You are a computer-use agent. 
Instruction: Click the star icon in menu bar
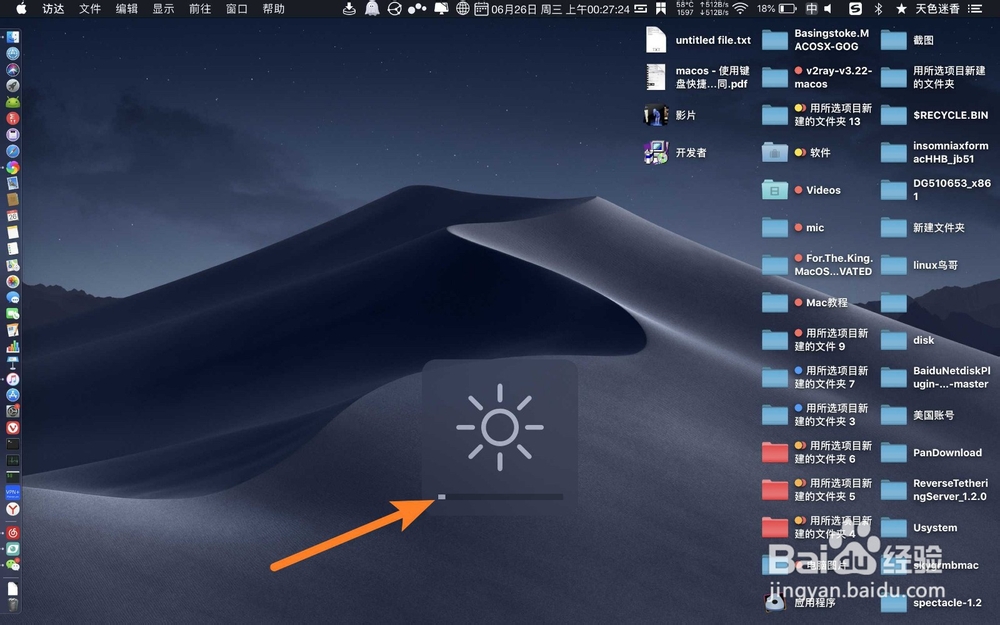[901, 9]
